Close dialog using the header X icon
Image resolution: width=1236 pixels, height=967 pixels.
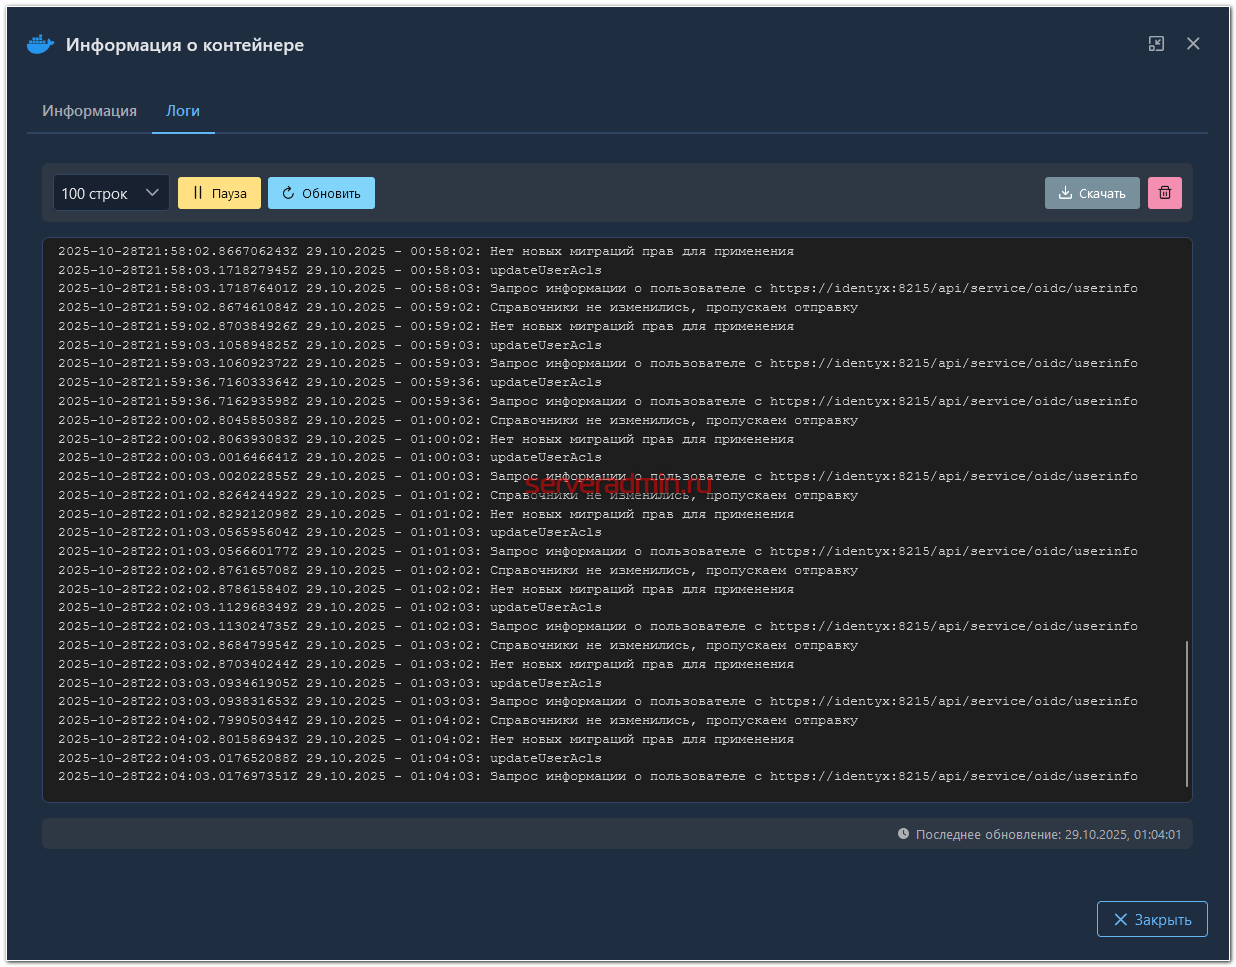[1193, 44]
